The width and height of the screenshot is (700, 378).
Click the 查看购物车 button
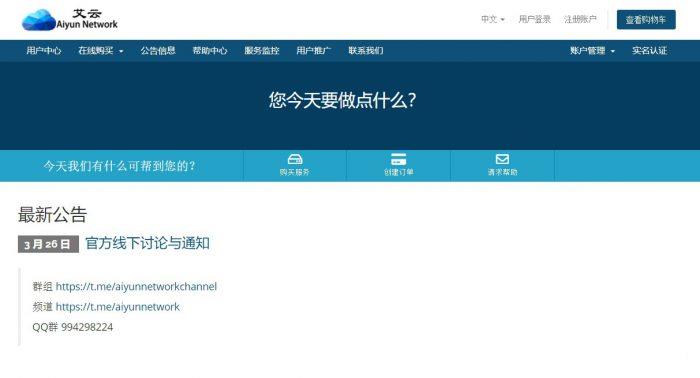646,20
